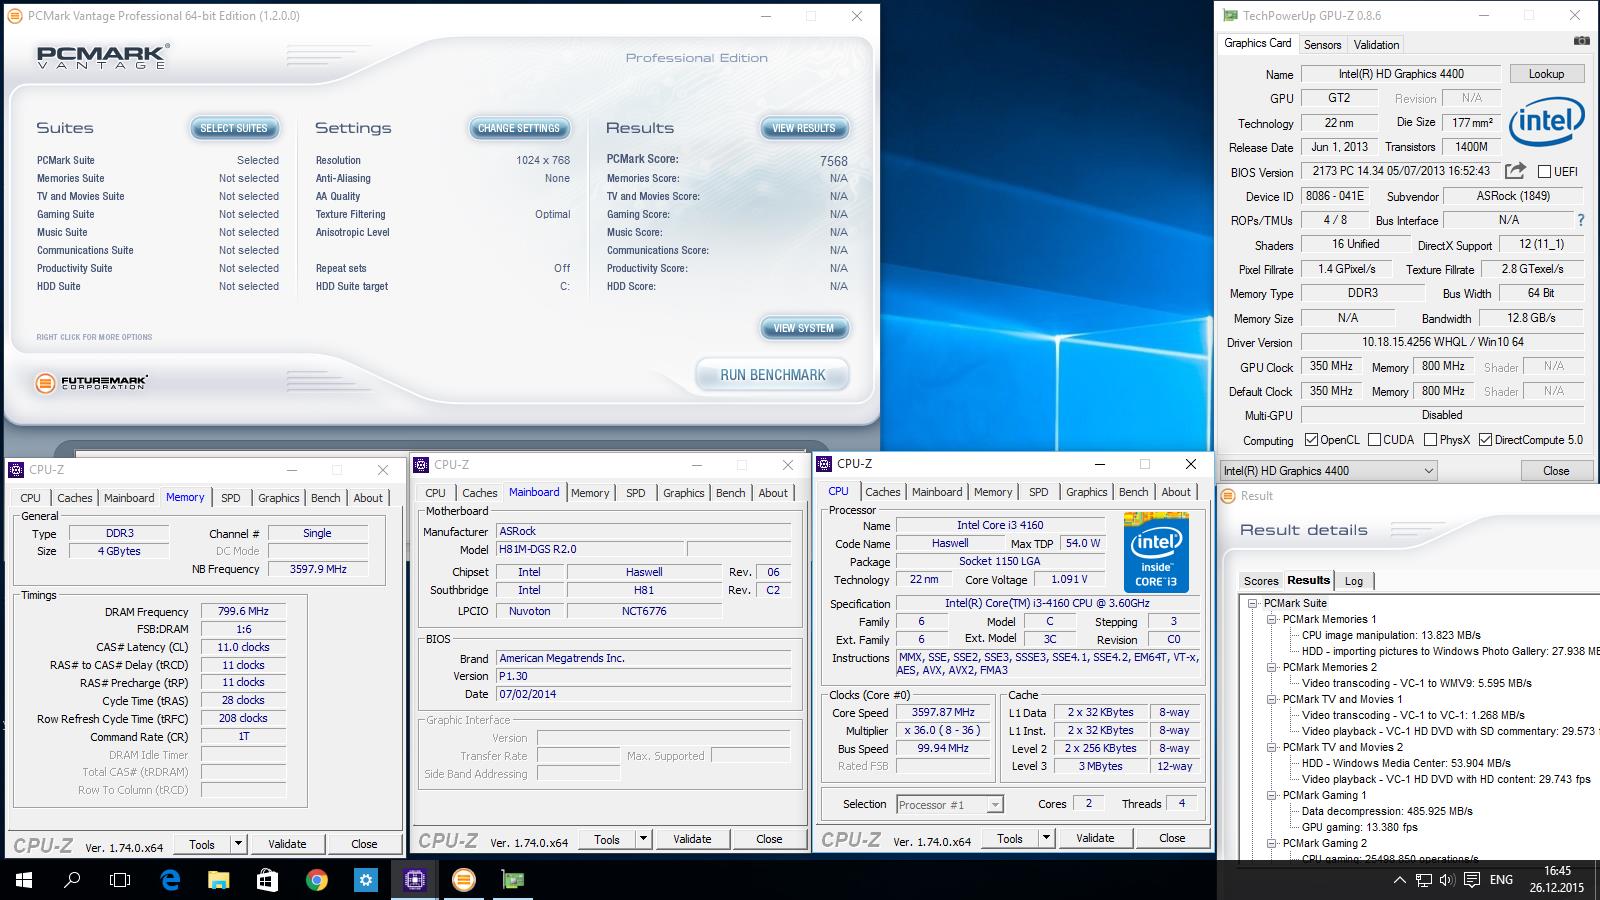Open Caches tab in CPU-Z processor window
The height and width of the screenshot is (900, 1600).
(882, 492)
